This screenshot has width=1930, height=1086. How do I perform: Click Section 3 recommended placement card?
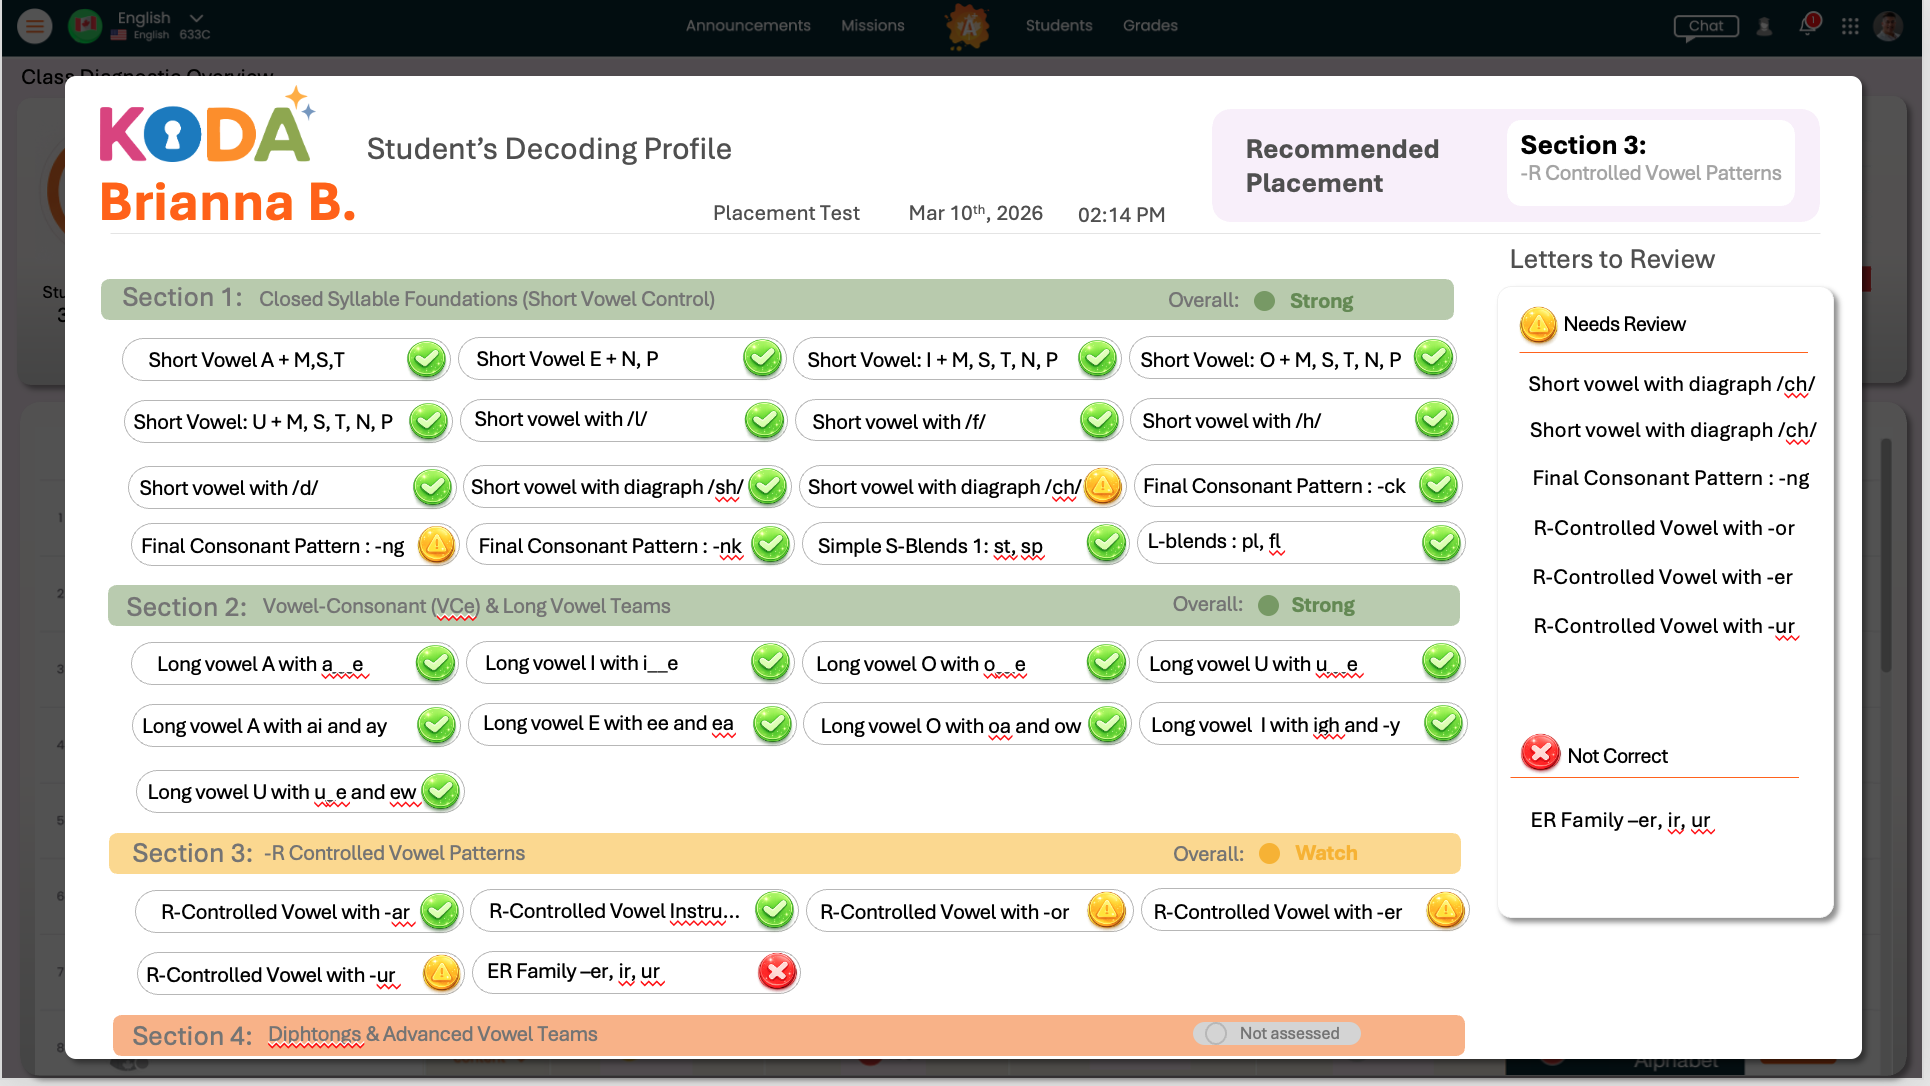point(1650,162)
